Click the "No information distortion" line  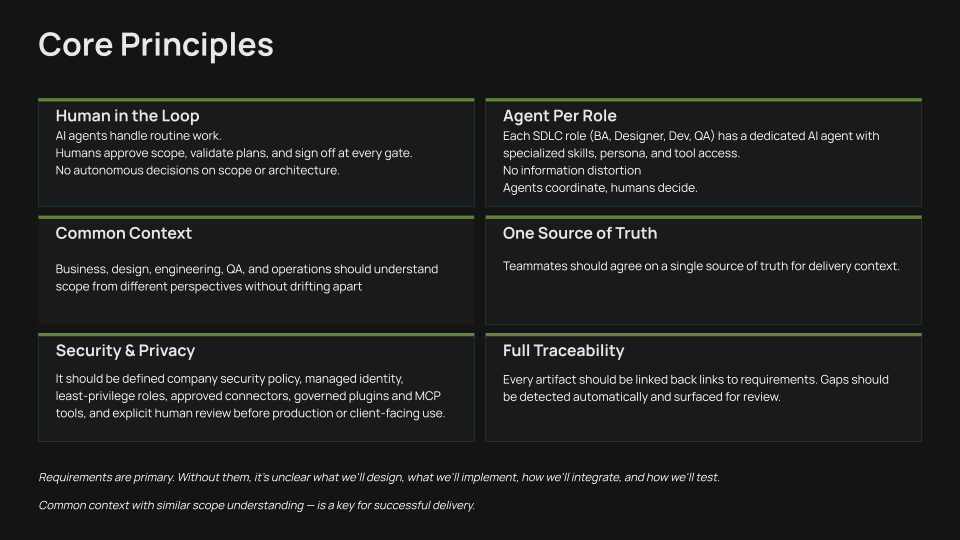click(571, 170)
